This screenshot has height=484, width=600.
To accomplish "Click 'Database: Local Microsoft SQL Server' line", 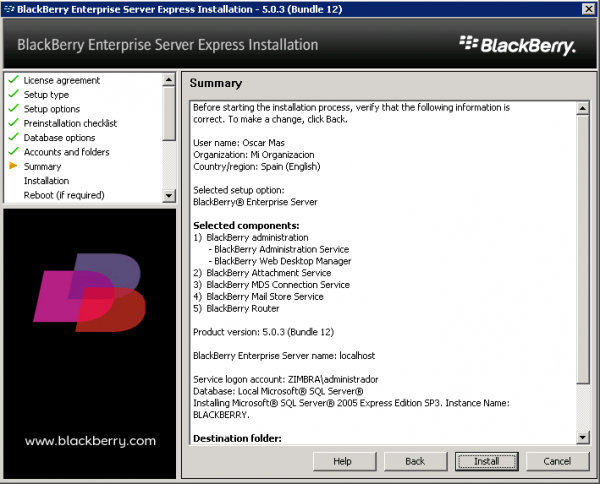I will (x=278, y=391).
